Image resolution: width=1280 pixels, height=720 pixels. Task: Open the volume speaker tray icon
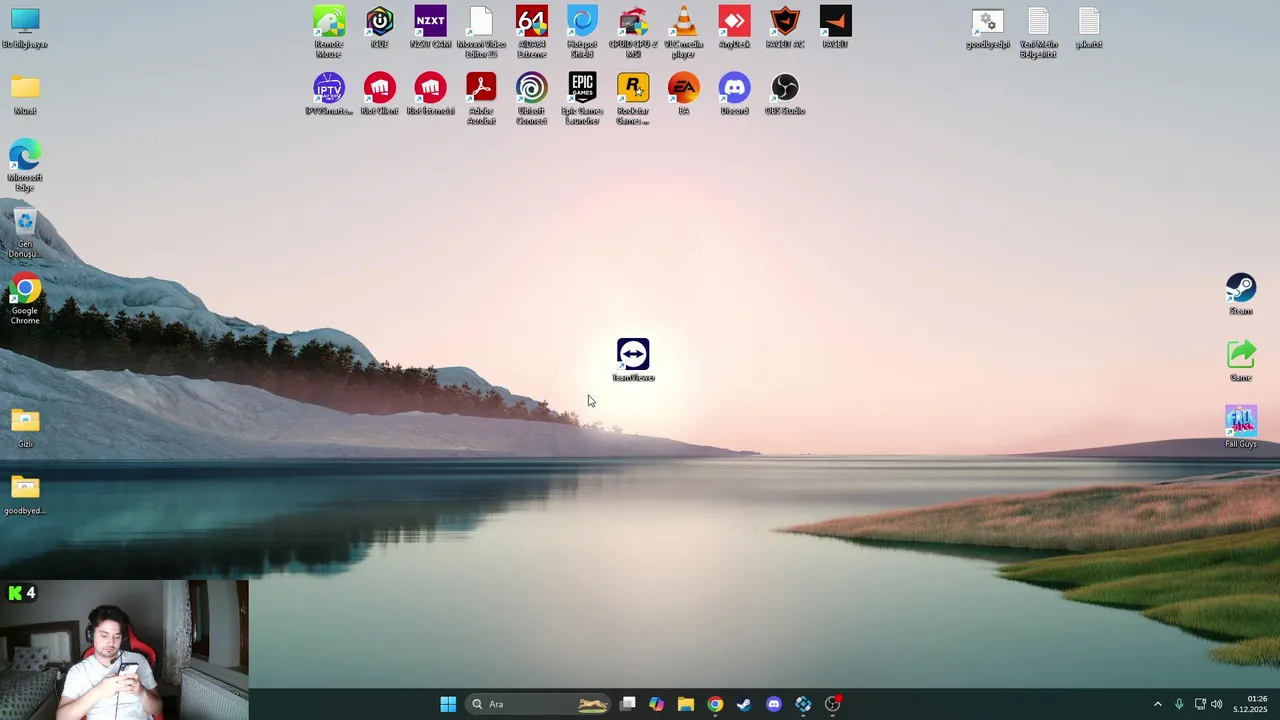1217,704
